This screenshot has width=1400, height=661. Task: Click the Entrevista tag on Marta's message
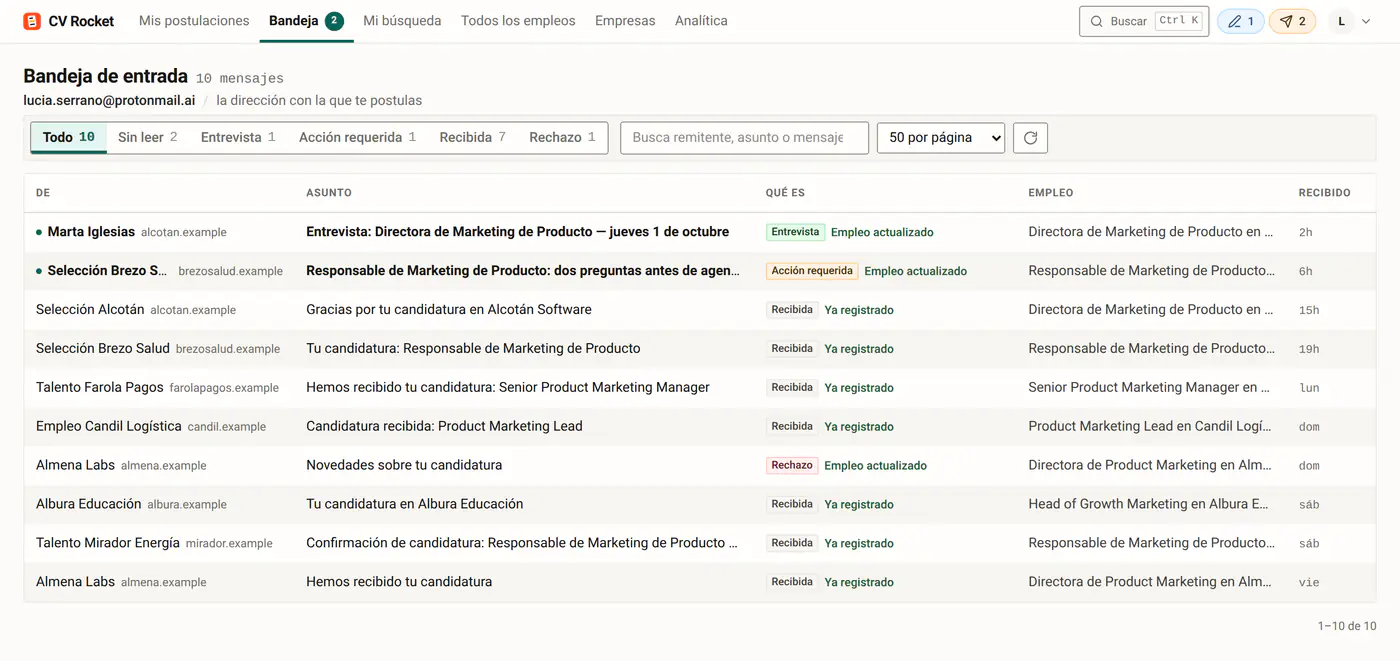point(795,232)
